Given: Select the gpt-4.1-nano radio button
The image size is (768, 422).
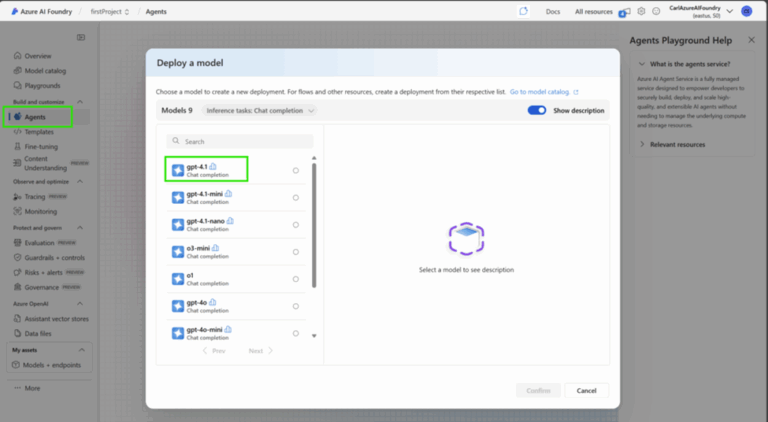Looking at the screenshot, I should pyautogui.click(x=296, y=225).
